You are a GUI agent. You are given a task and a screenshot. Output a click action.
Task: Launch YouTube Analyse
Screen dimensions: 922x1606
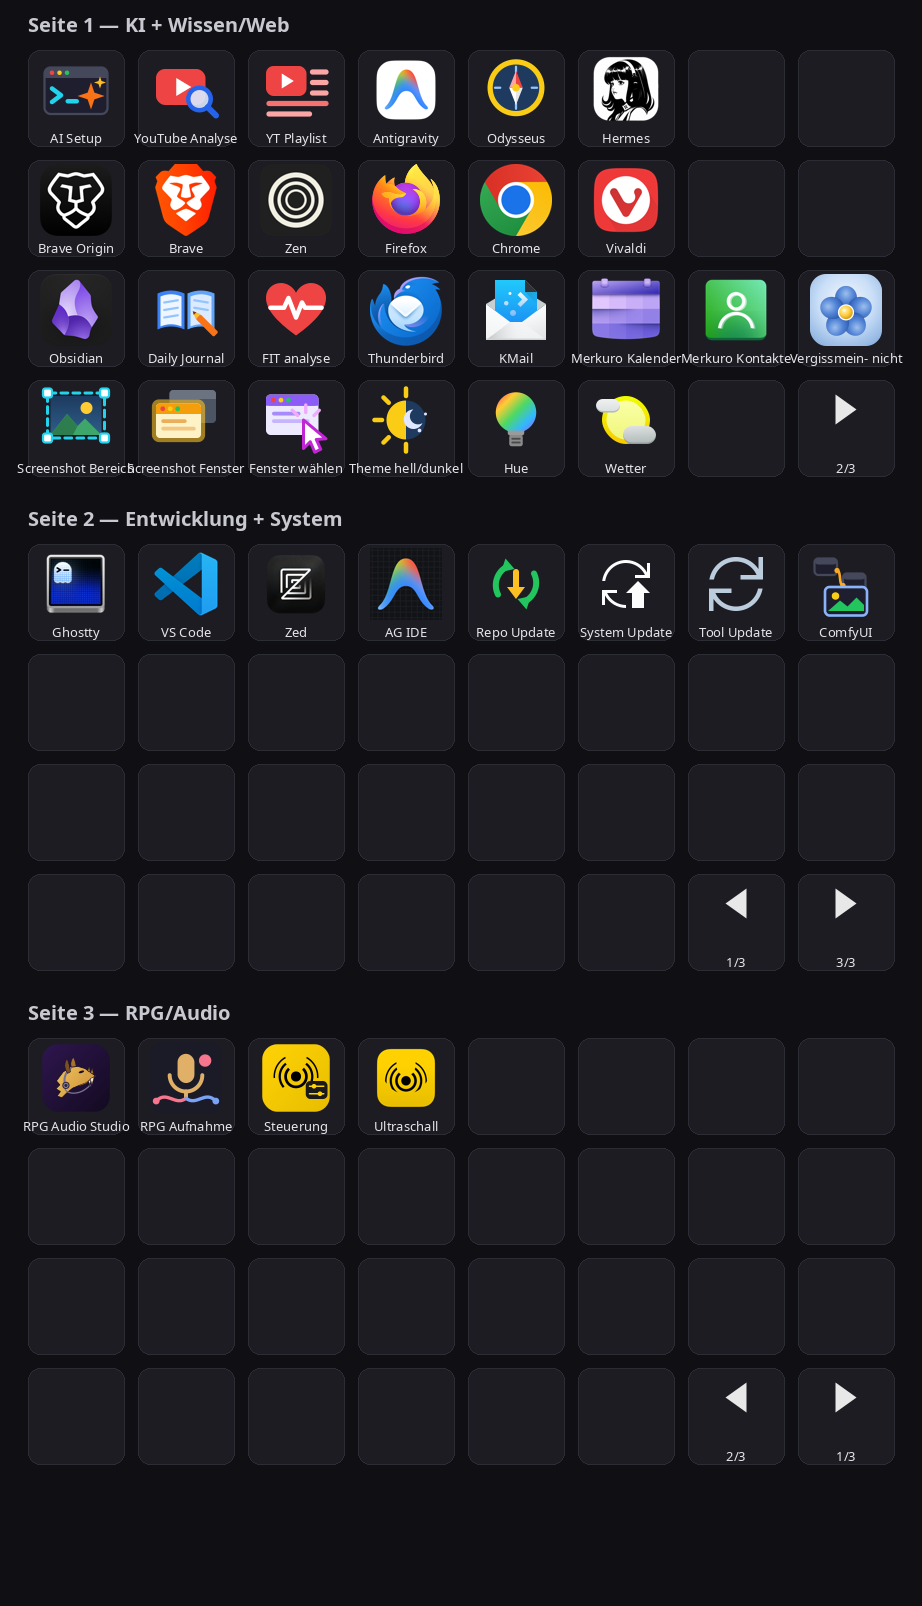coord(186,99)
